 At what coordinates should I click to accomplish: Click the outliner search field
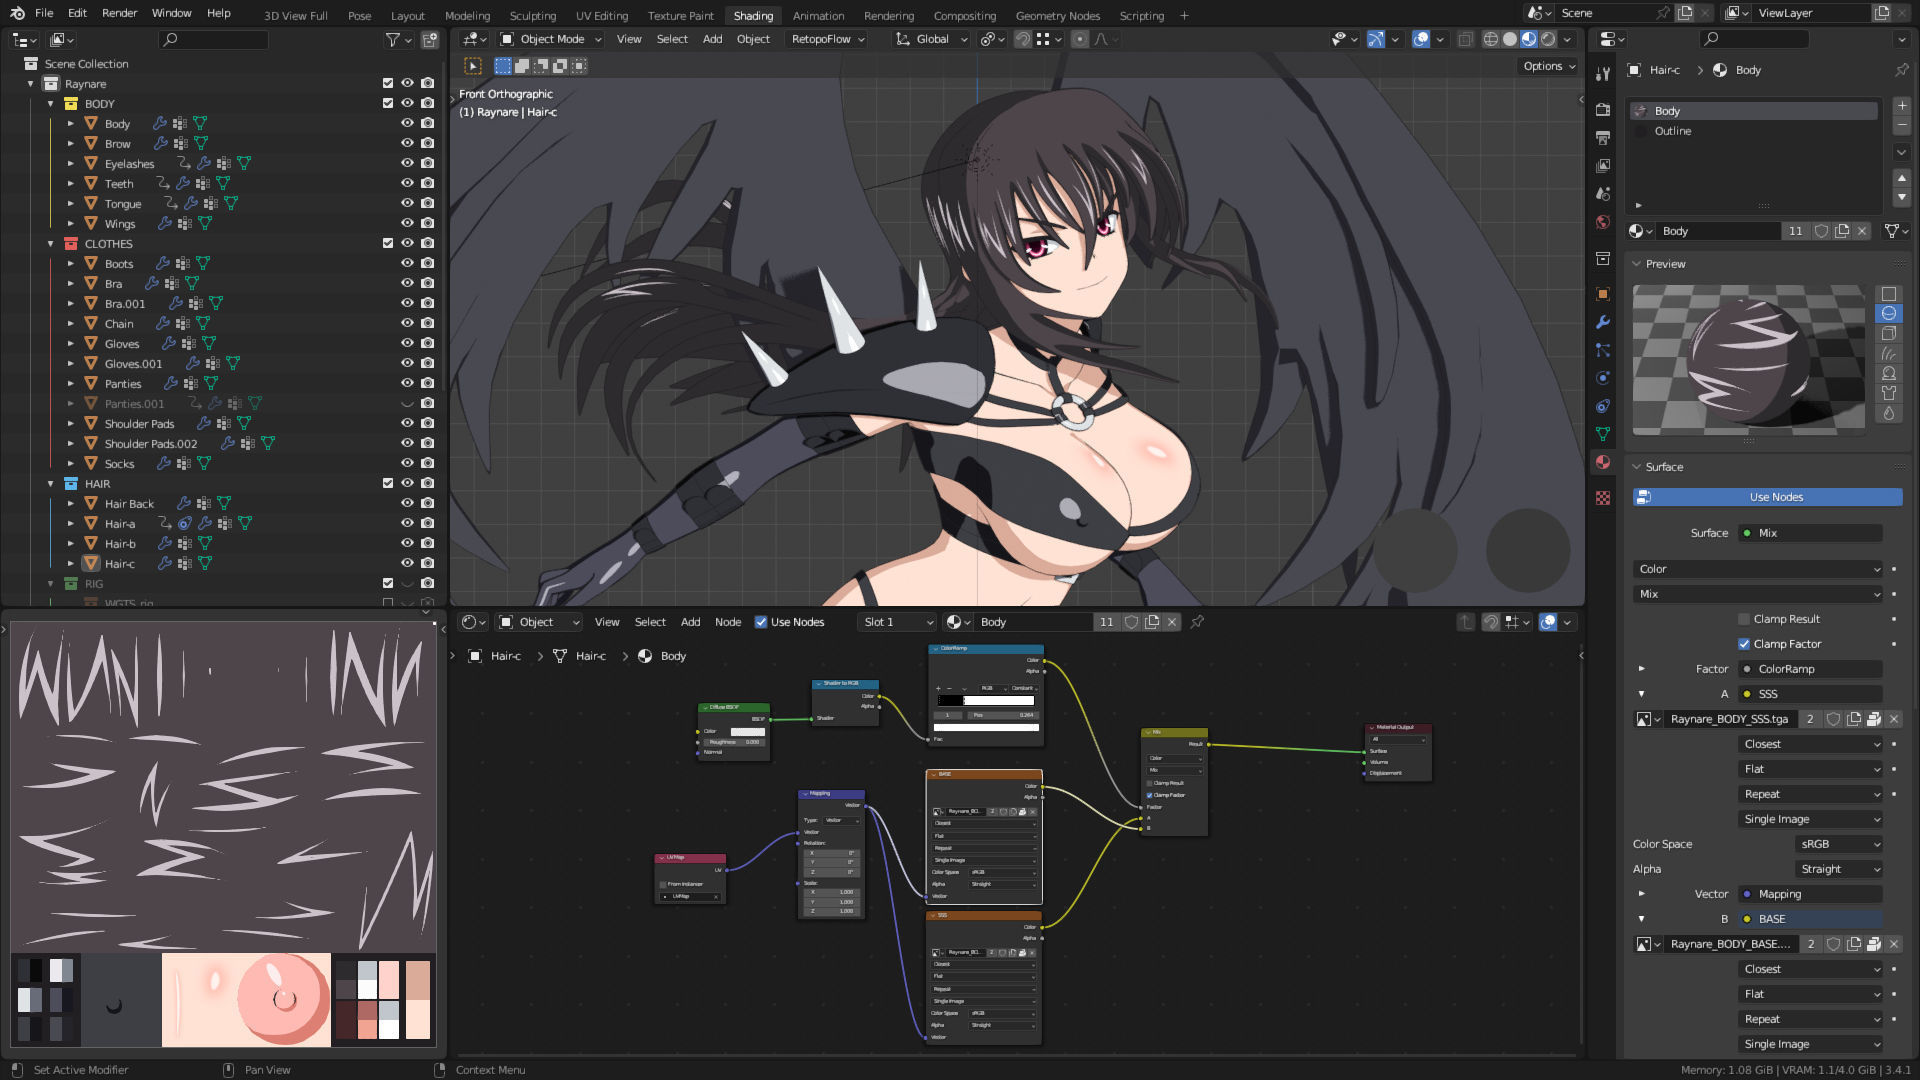pos(213,39)
